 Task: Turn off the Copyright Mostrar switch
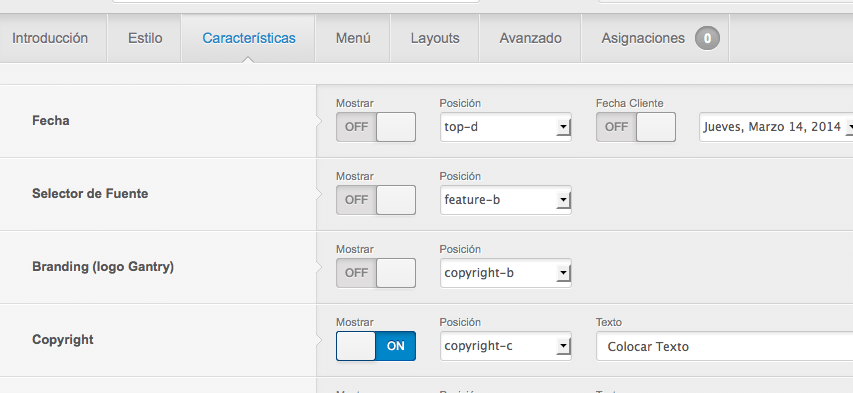pyautogui.click(x=376, y=346)
